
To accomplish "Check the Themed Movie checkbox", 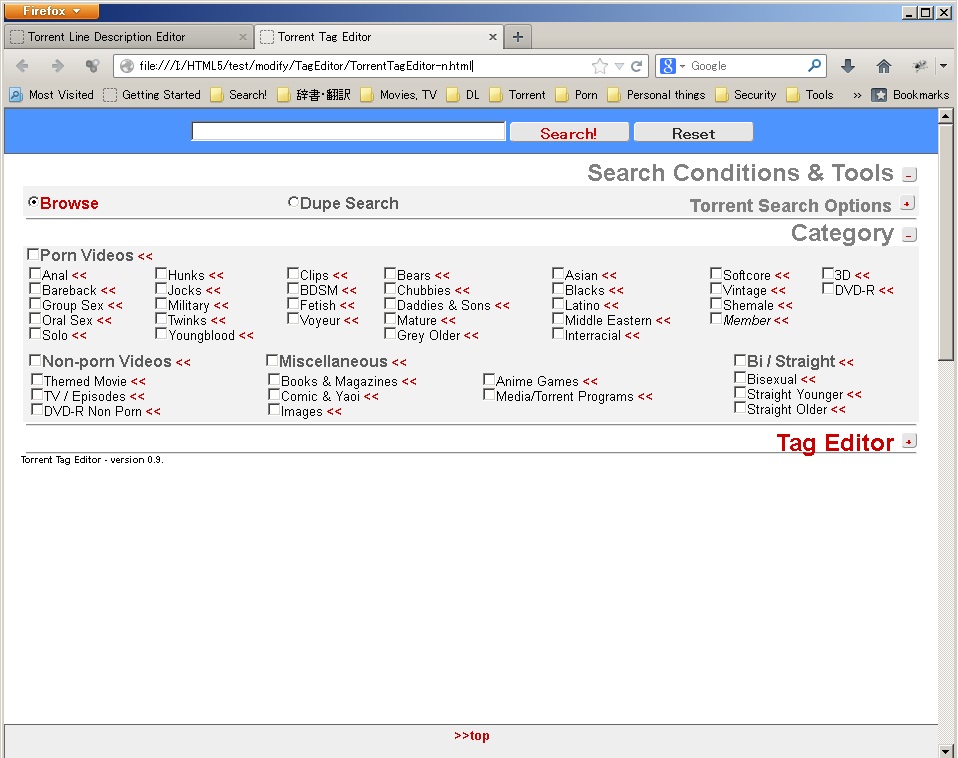I will point(37,380).
